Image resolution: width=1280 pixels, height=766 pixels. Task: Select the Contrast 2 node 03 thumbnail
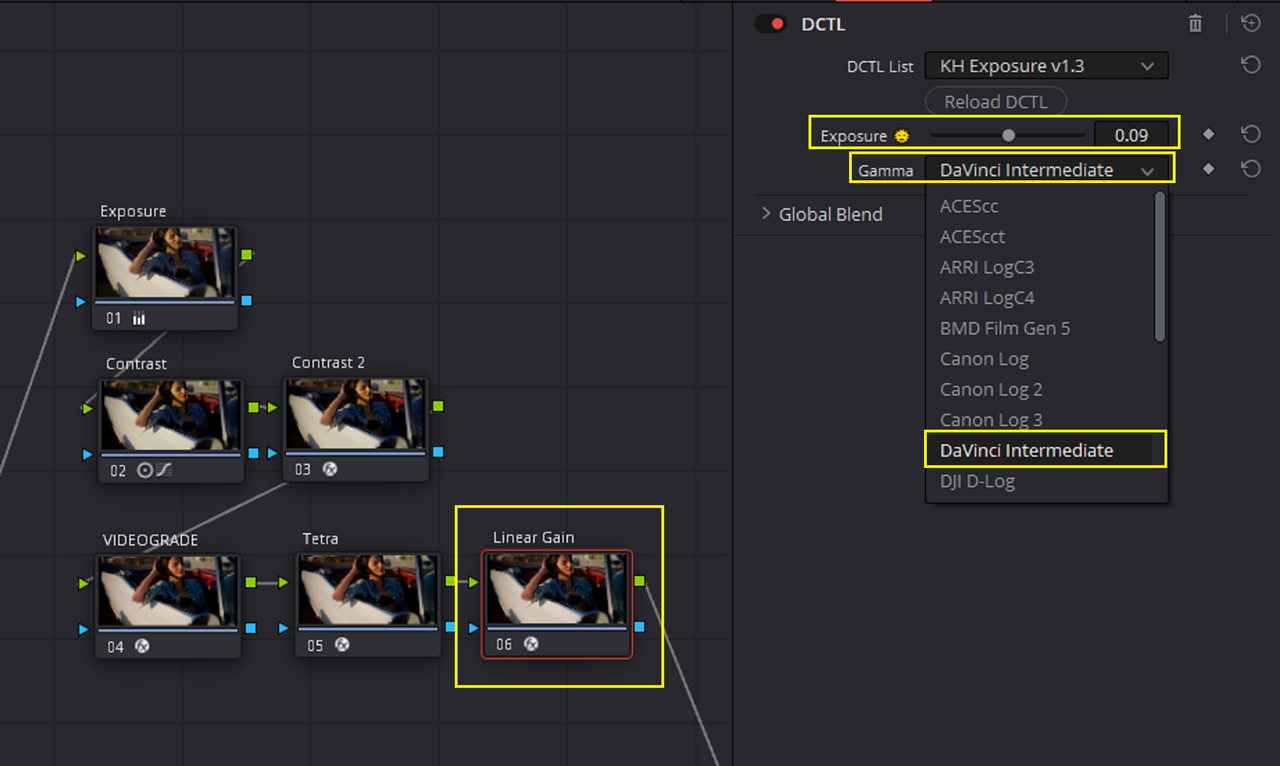tap(356, 413)
